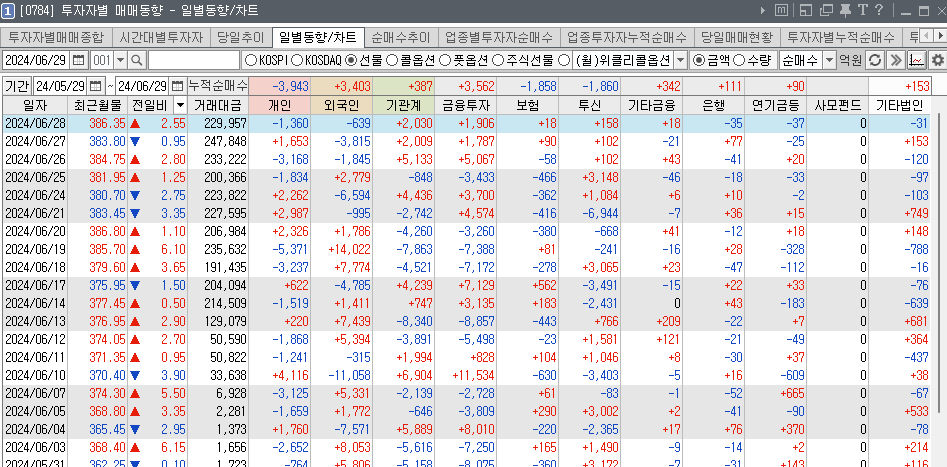Open calendar for period start date 24/05/29
The height and width of the screenshot is (467, 947).
pyautogui.click(x=95, y=86)
